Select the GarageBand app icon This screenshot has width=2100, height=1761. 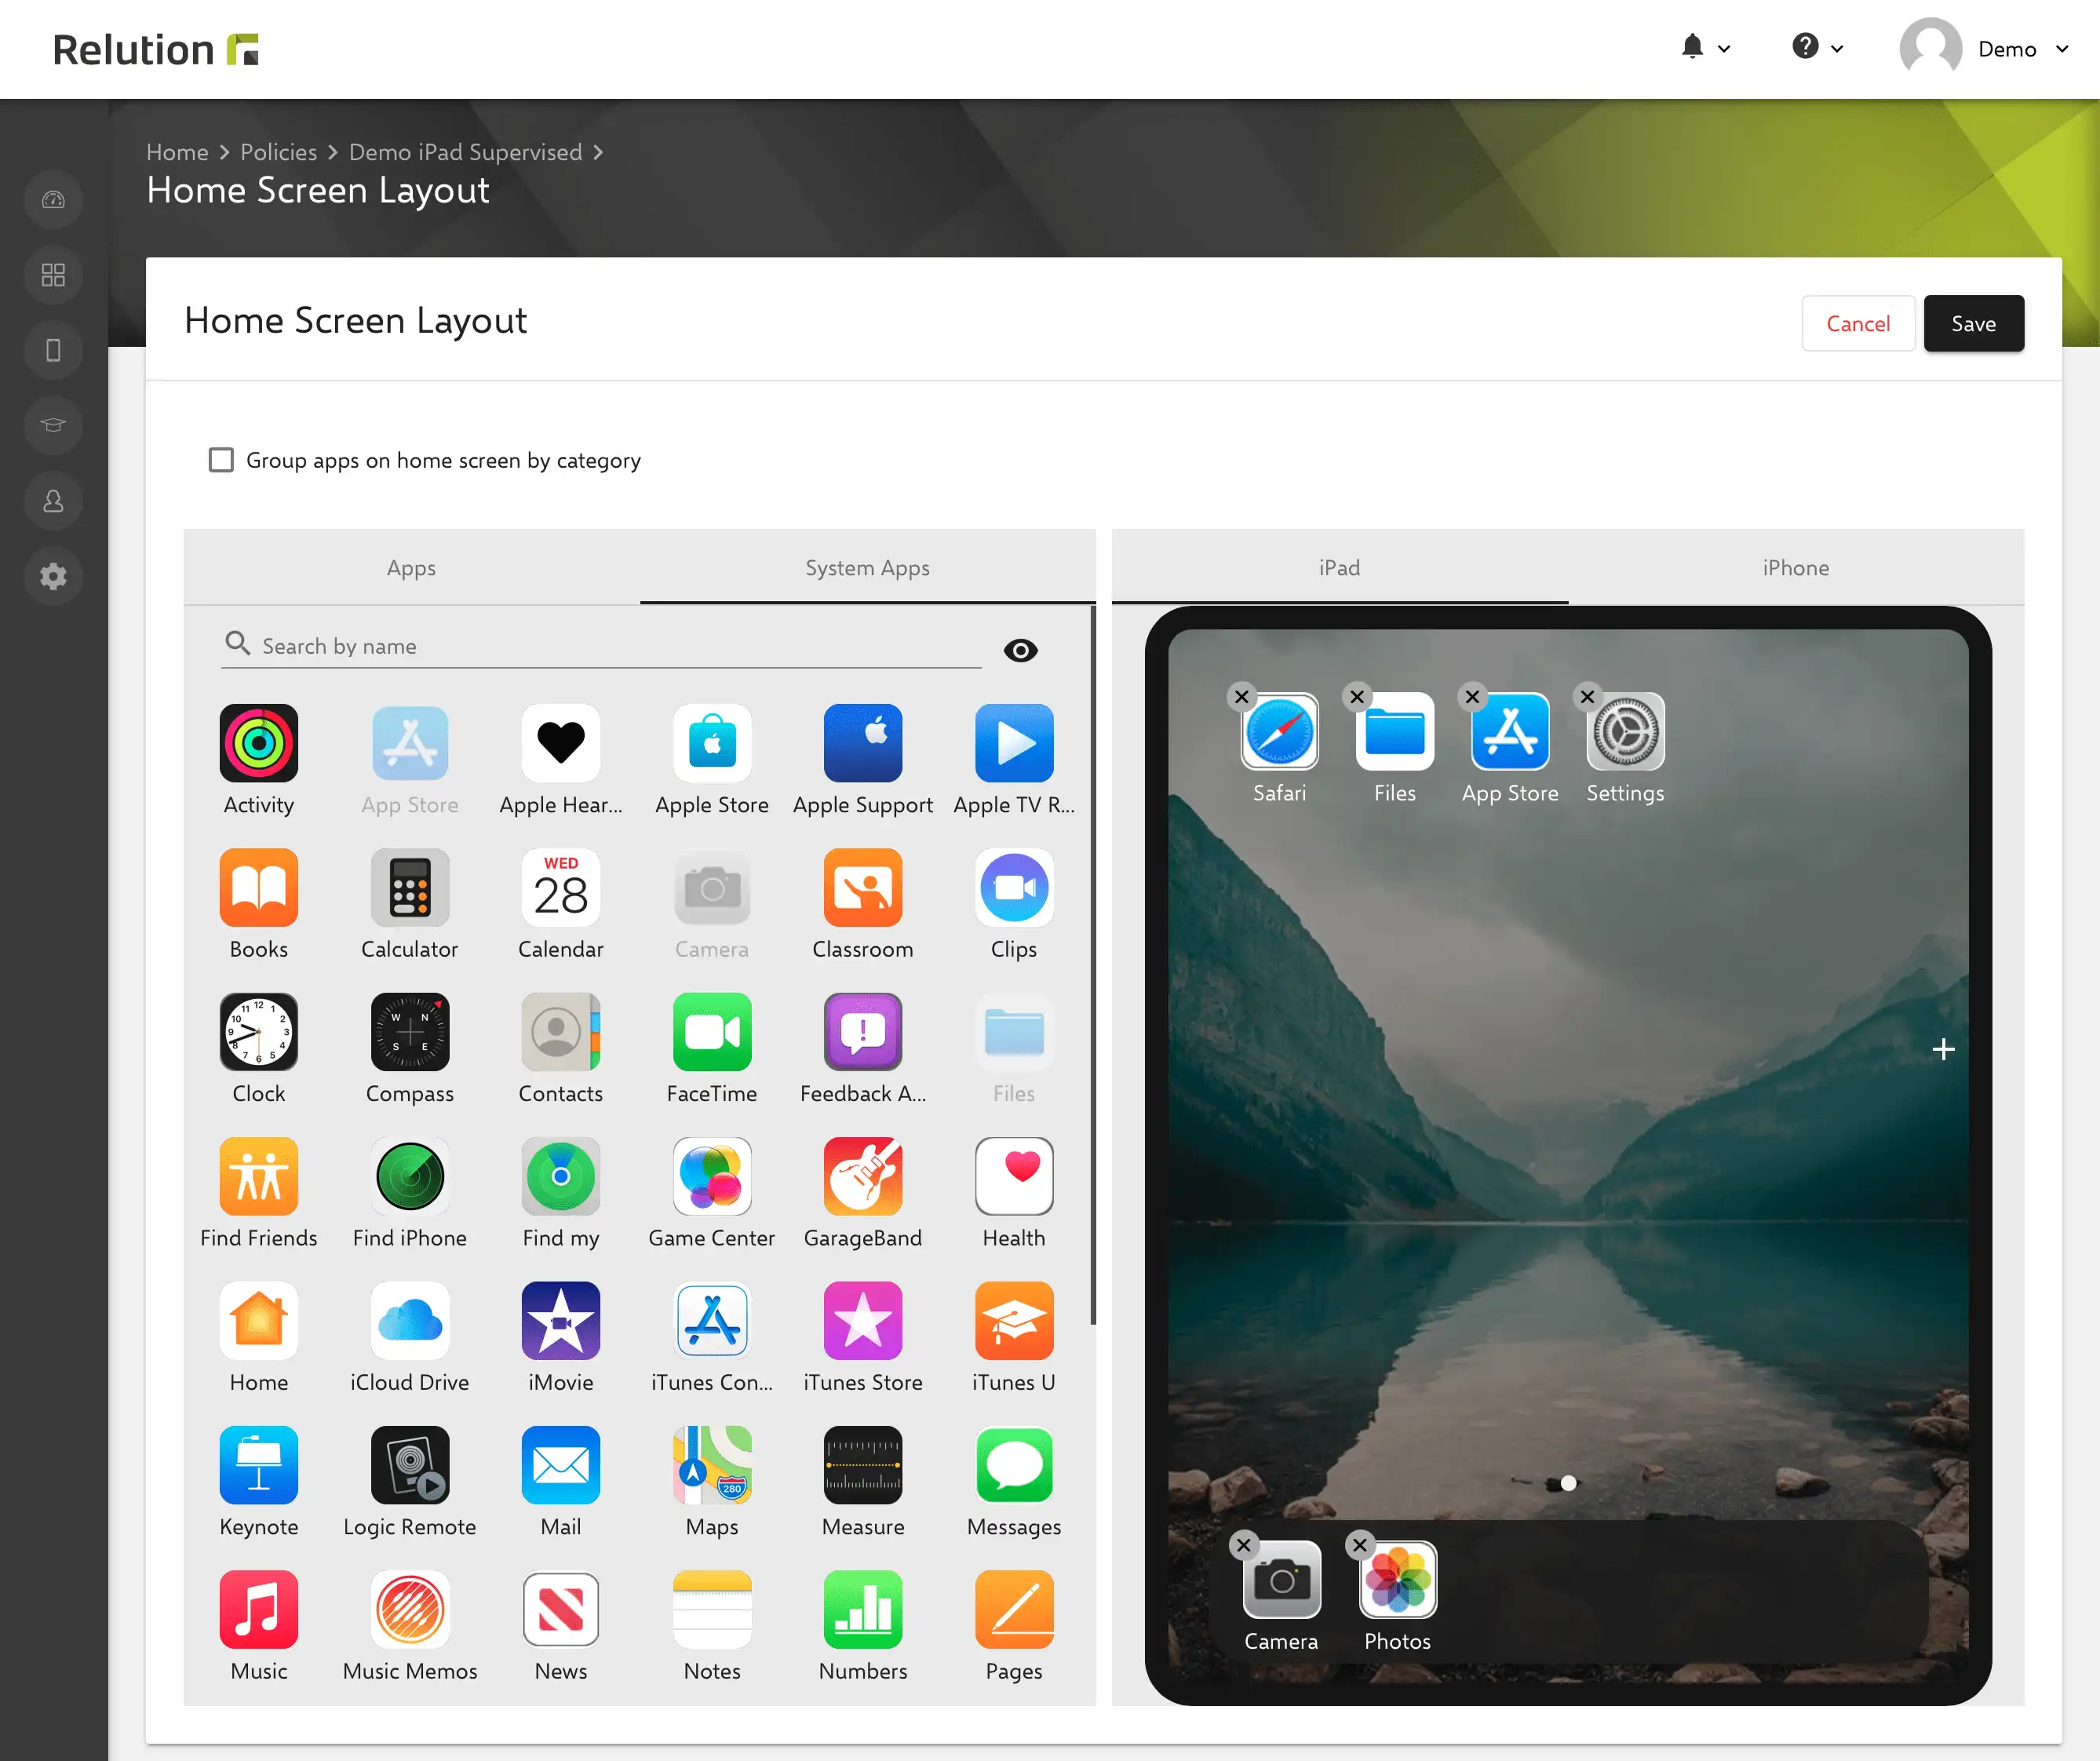pyautogui.click(x=862, y=1176)
